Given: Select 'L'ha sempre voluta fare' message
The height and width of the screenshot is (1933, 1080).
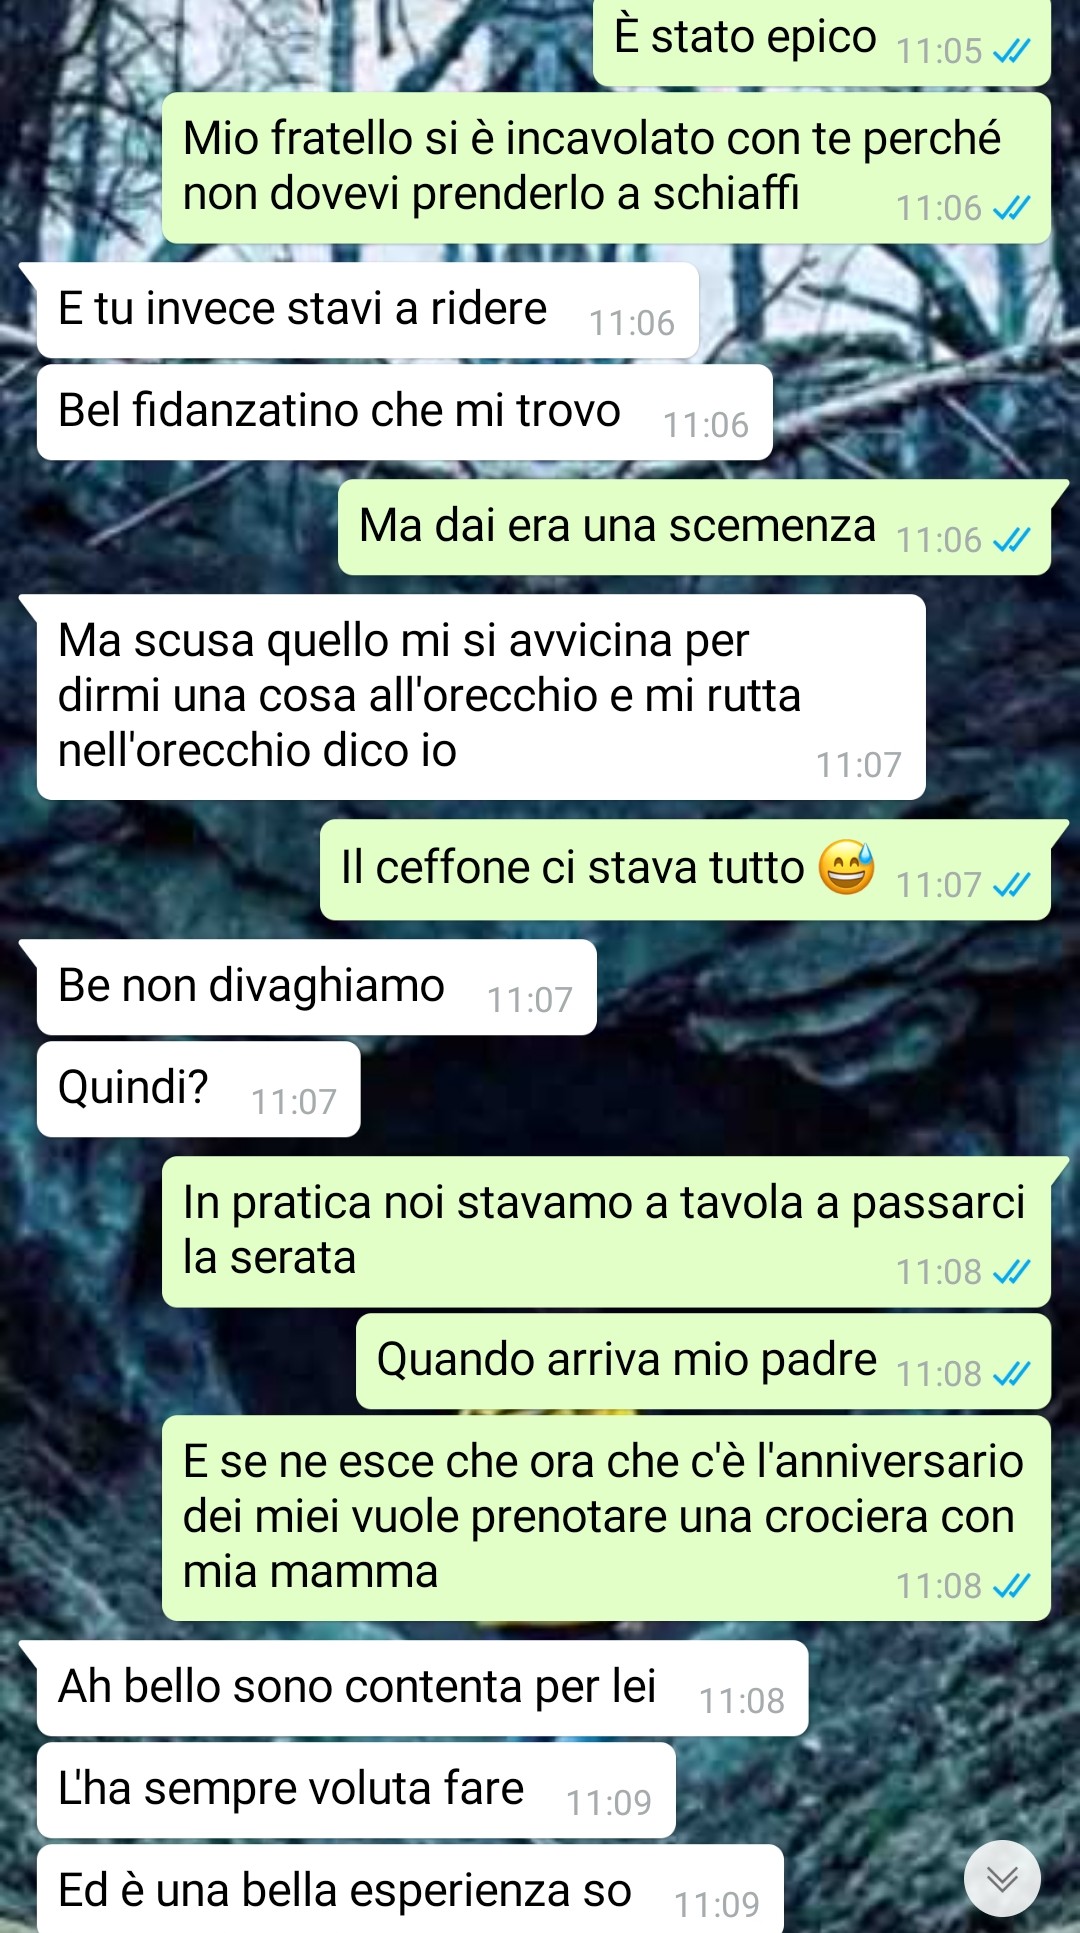Looking at the screenshot, I should tap(356, 1790).
